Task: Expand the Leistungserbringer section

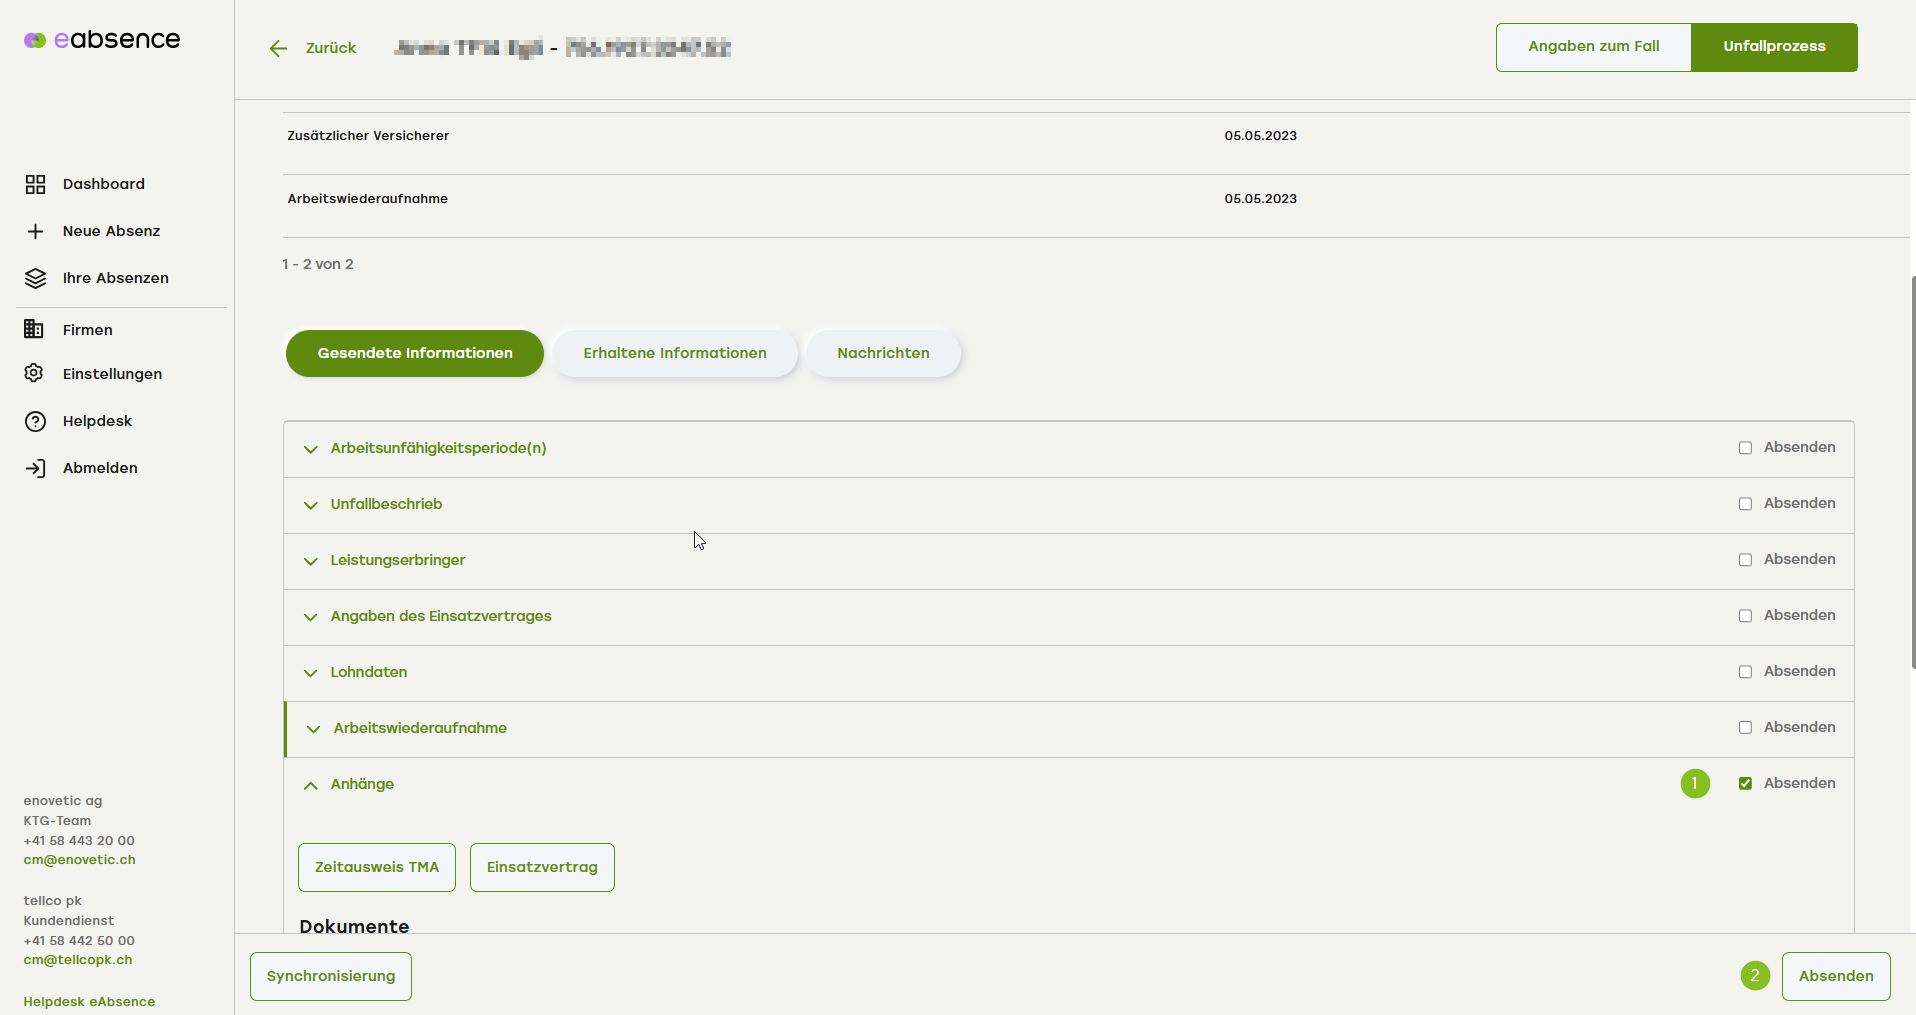Action: coord(311,561)
